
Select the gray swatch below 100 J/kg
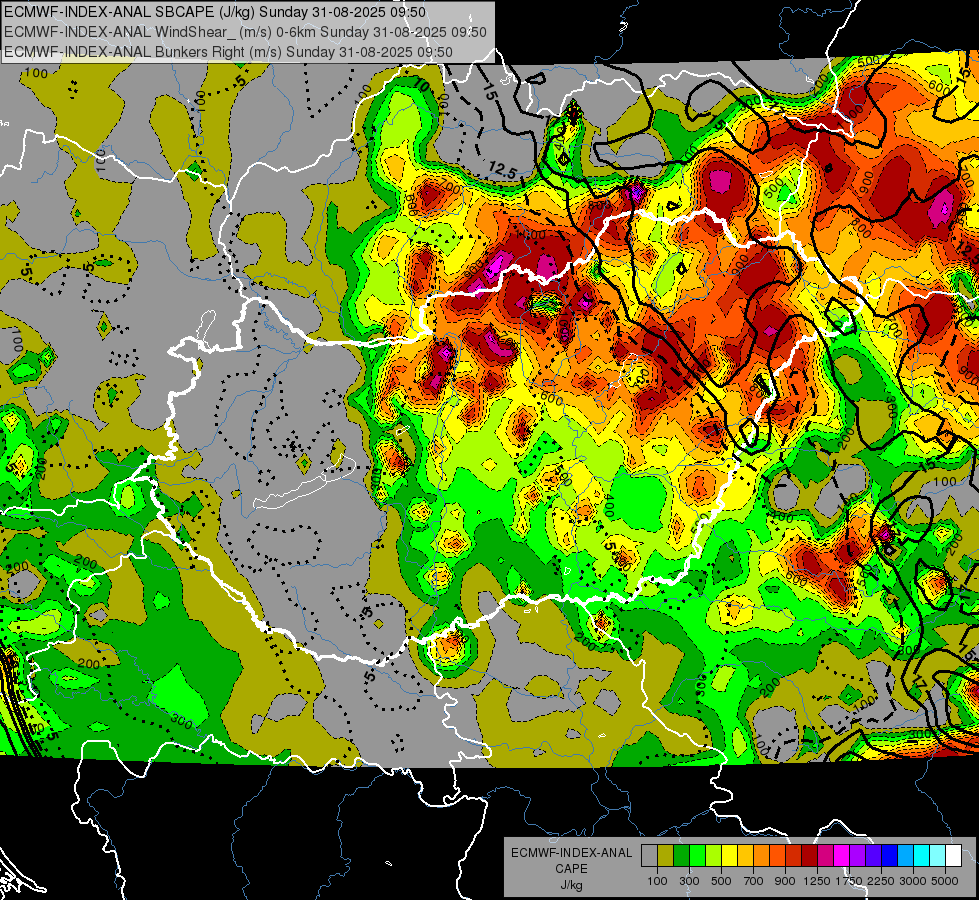pos(649,855)
